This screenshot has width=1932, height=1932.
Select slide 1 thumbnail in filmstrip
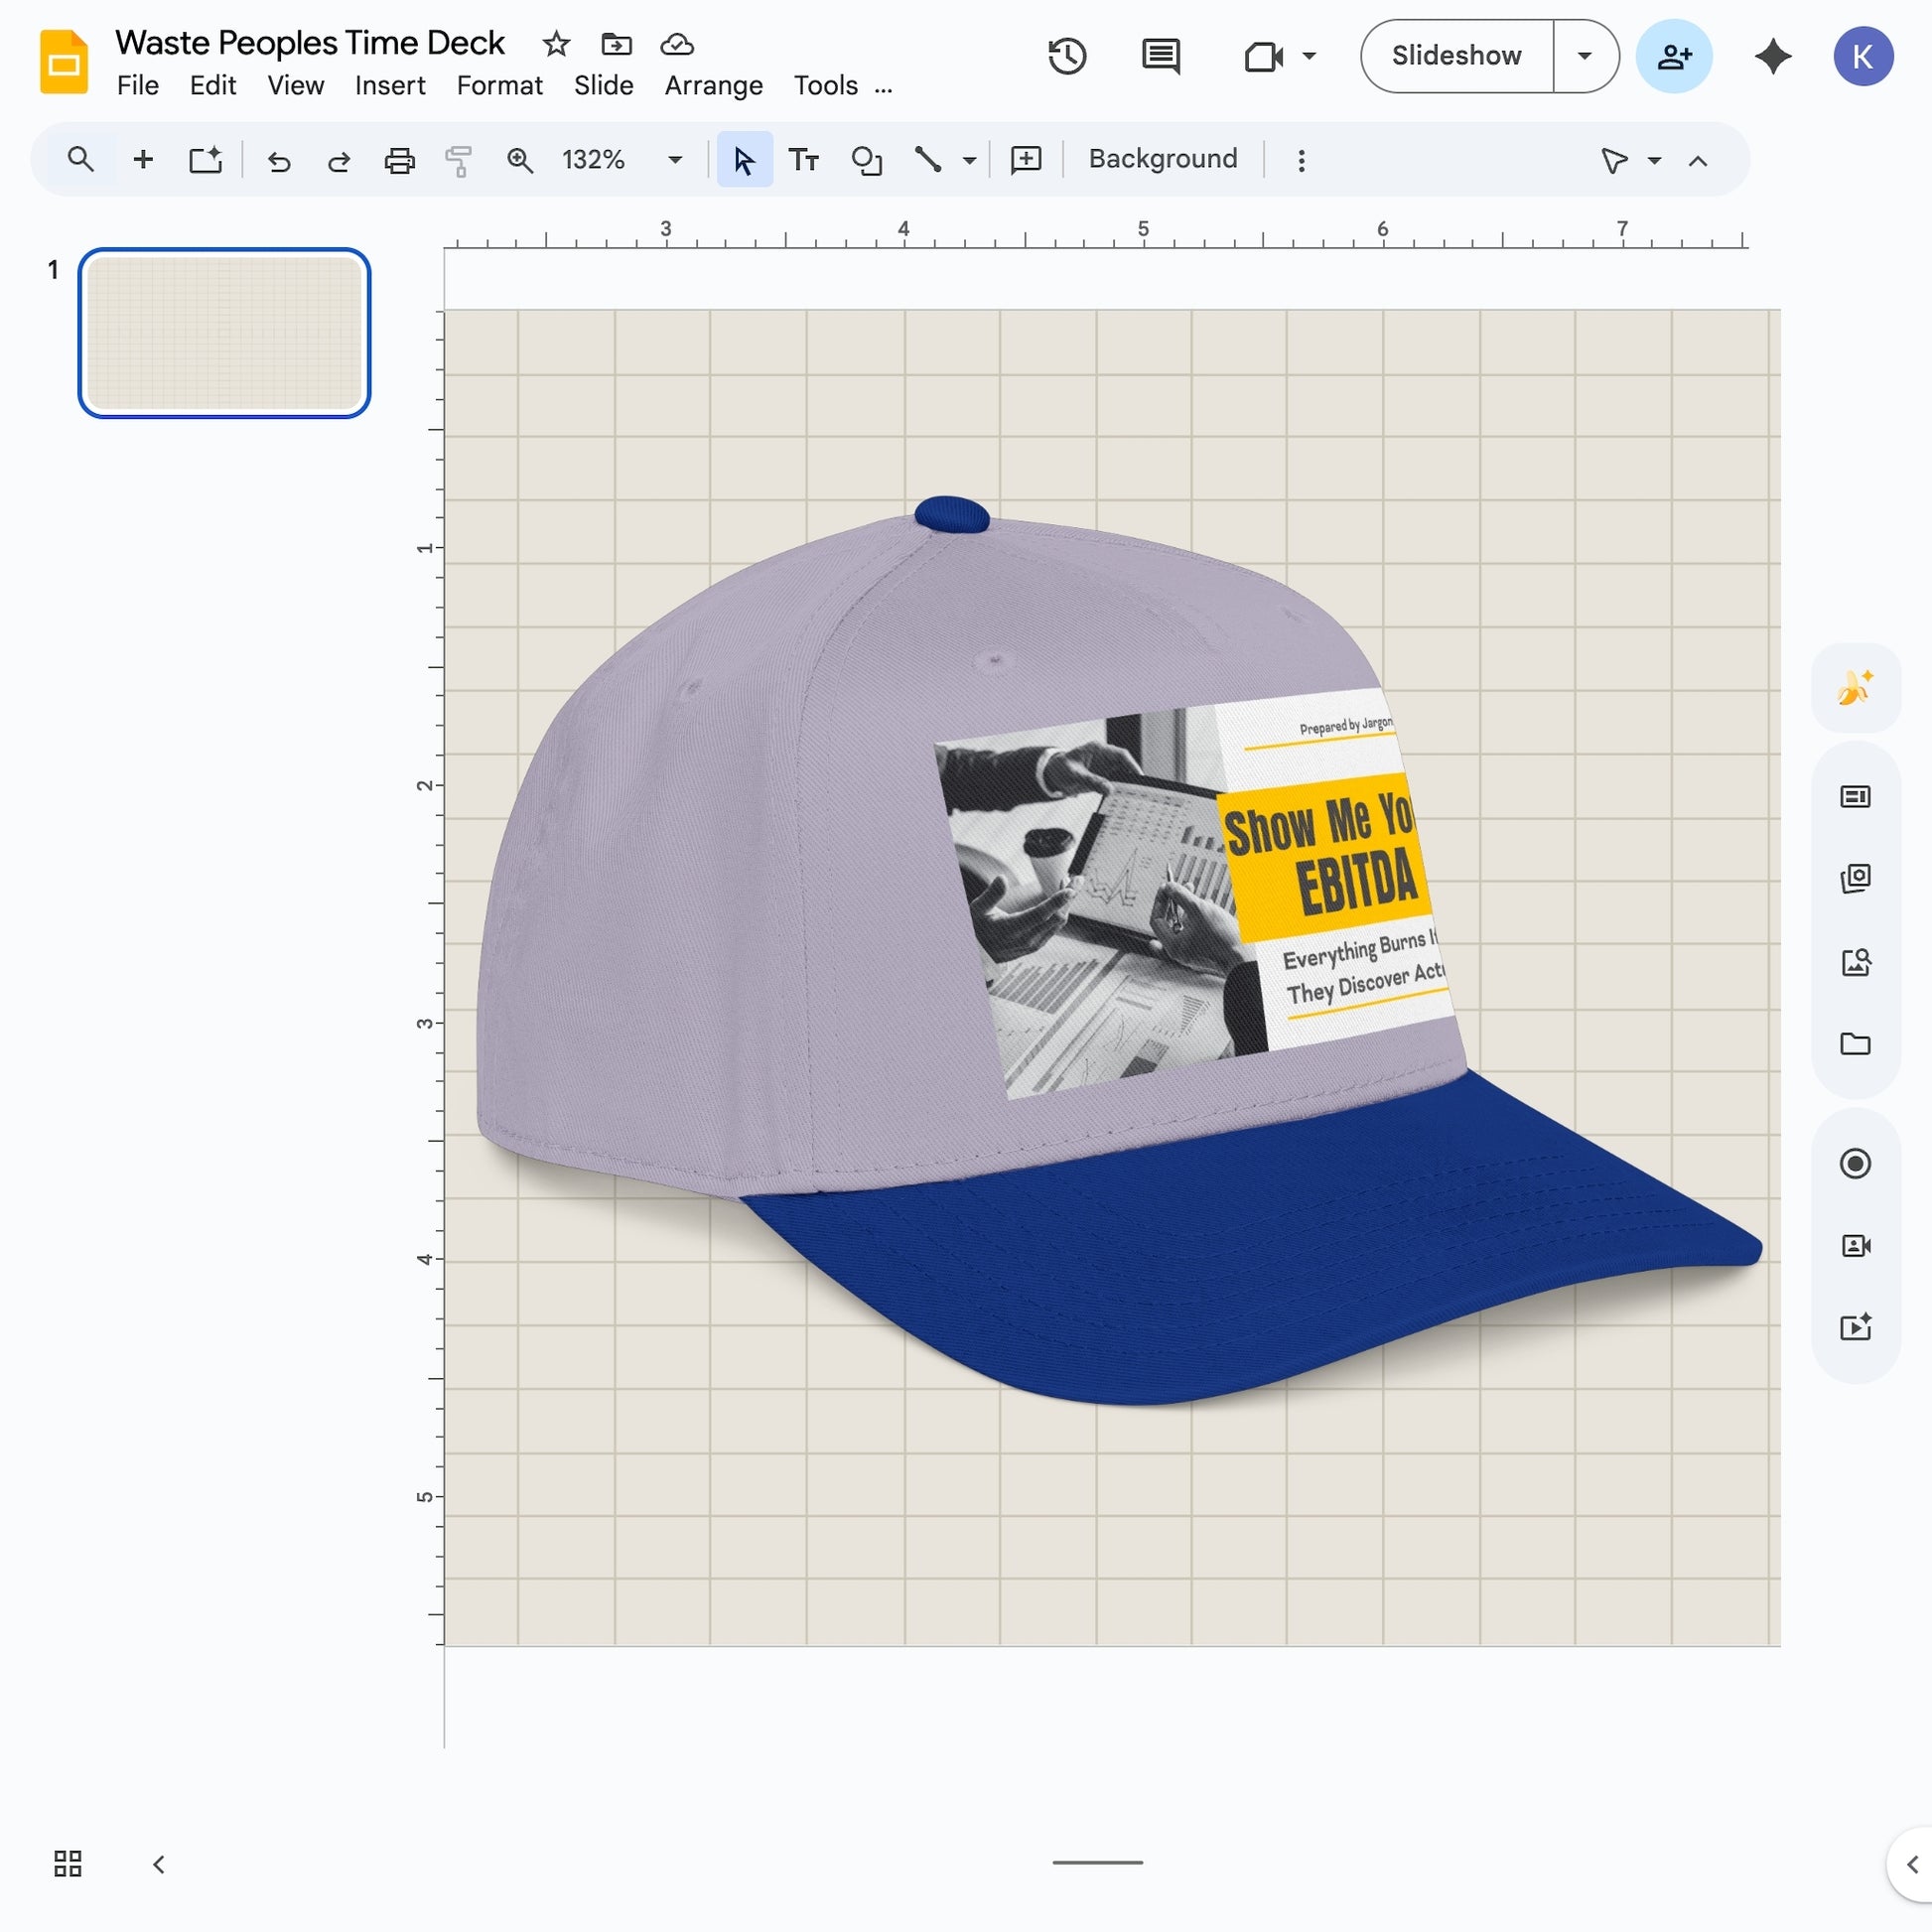pyautogui.click(x=224, y=333)
